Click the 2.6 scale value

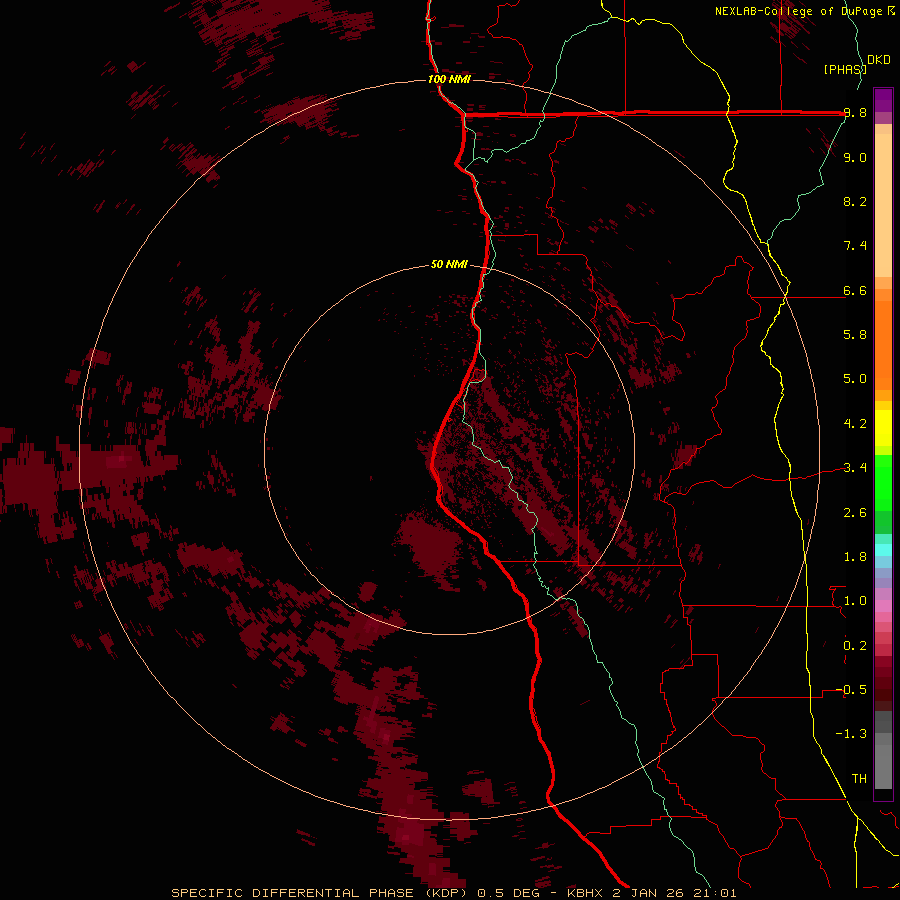click(855, 513)
